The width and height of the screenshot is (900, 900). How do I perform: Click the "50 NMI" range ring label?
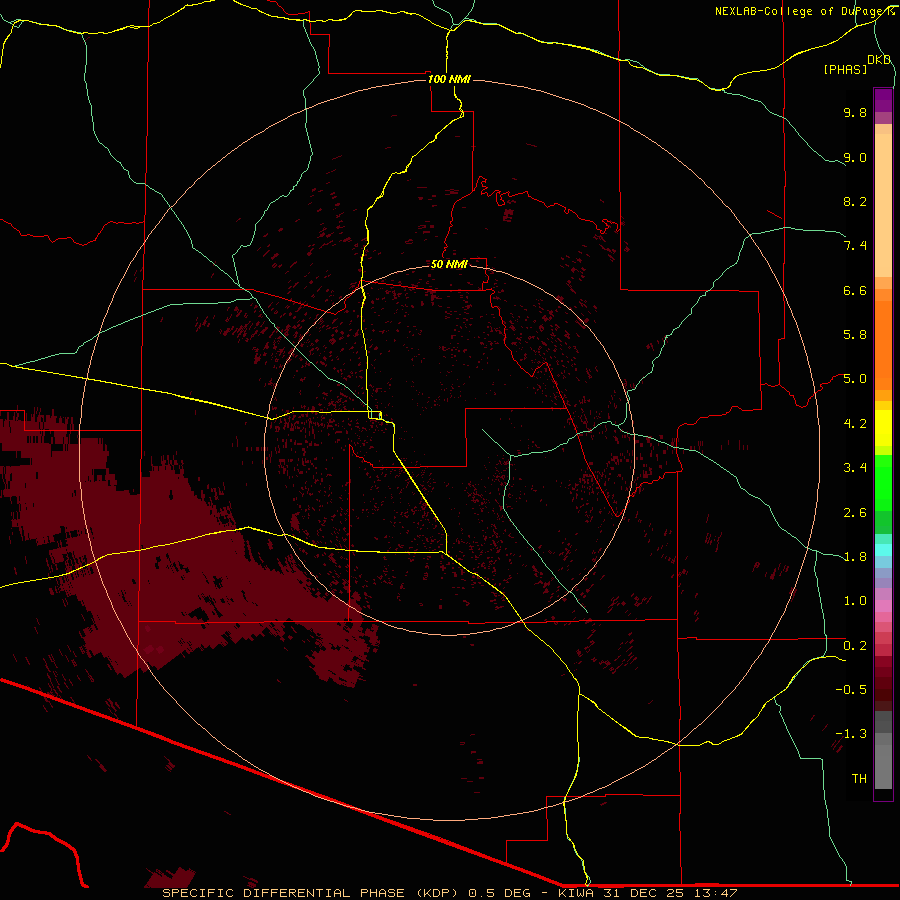(449, 264)
